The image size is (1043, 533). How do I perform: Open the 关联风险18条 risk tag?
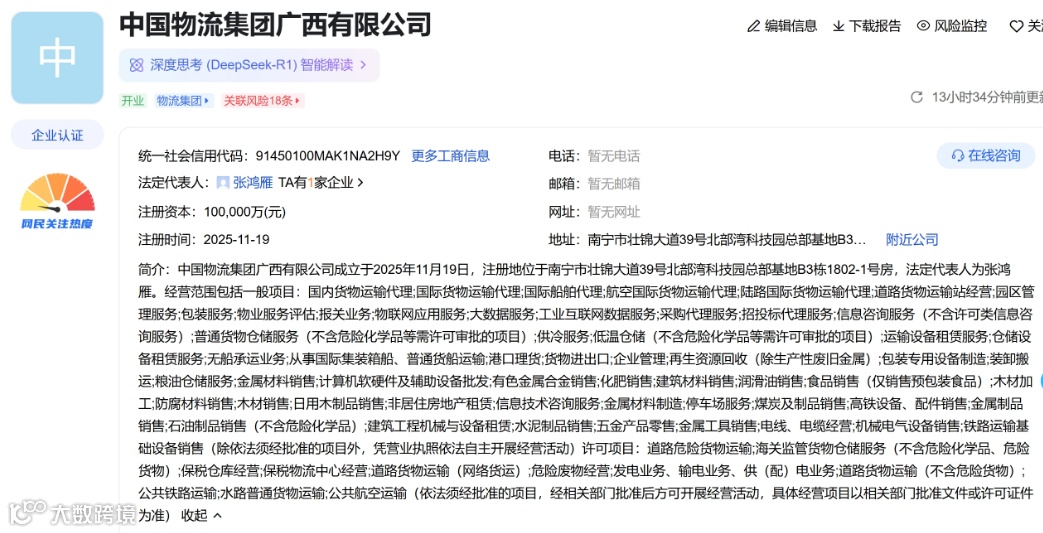(x=262, y=100)
